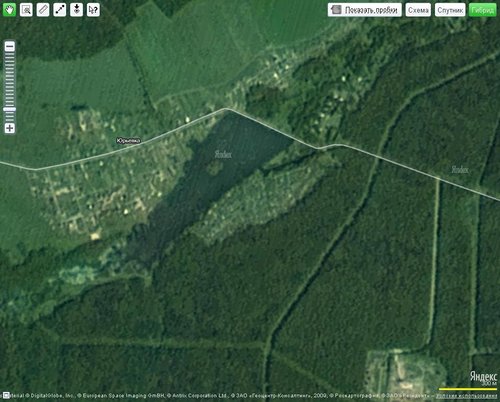Screen dimensions: 500x402
Task: Zoom out with the minus button
Action: [x=10, y=47]
